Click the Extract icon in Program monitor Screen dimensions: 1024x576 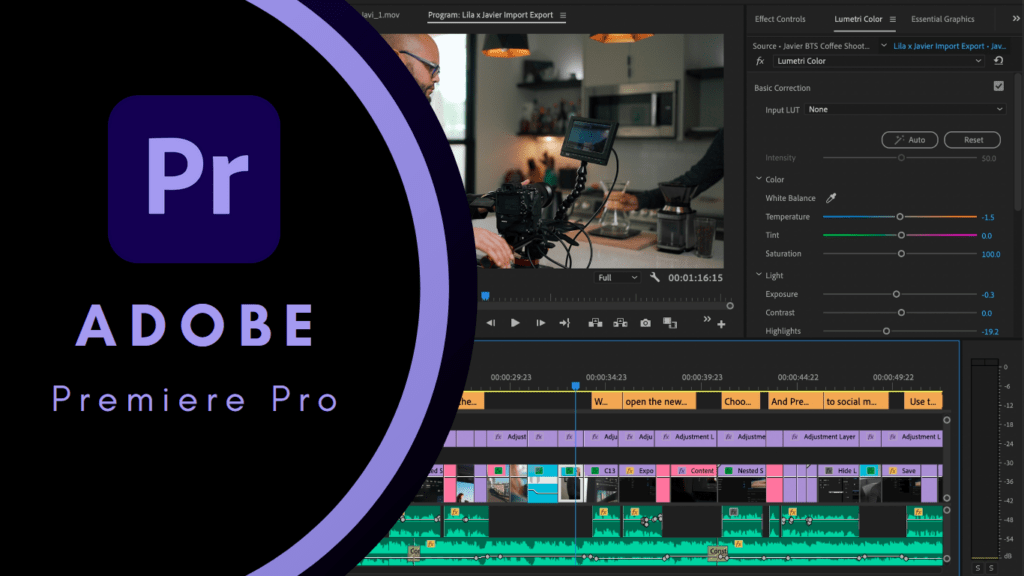coord(620,323)
